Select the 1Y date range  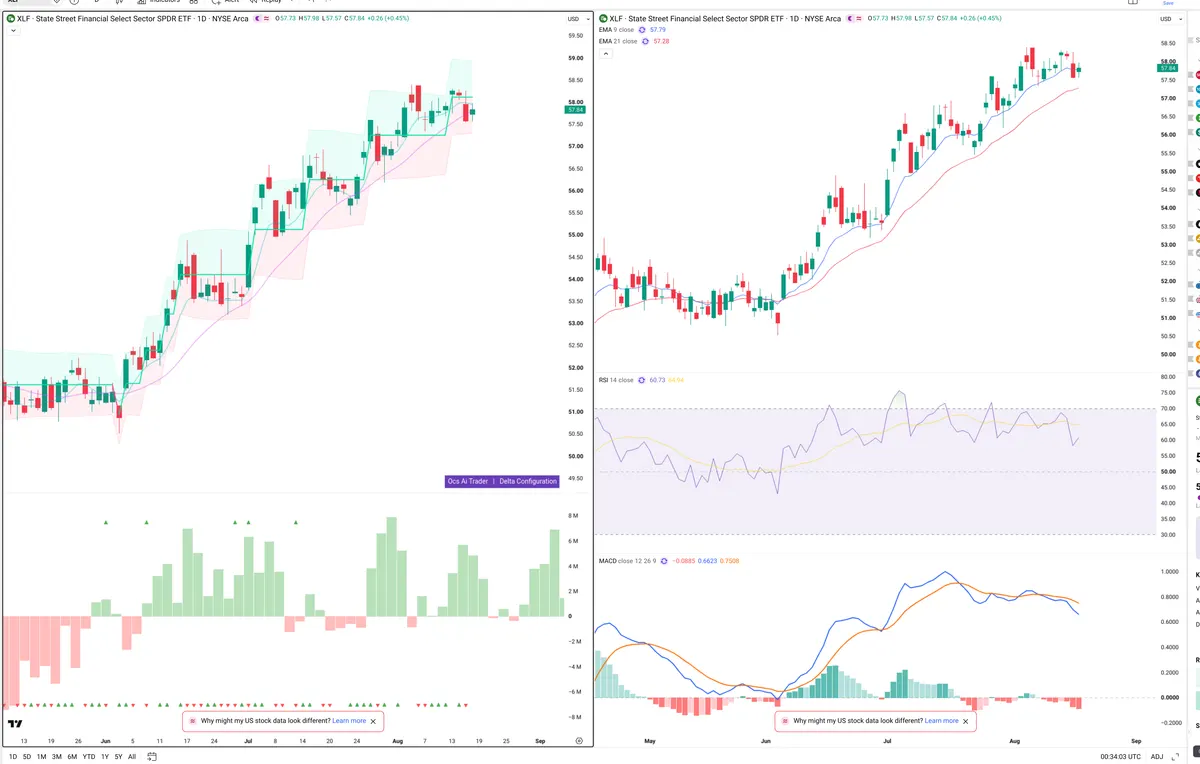[105, 757]
